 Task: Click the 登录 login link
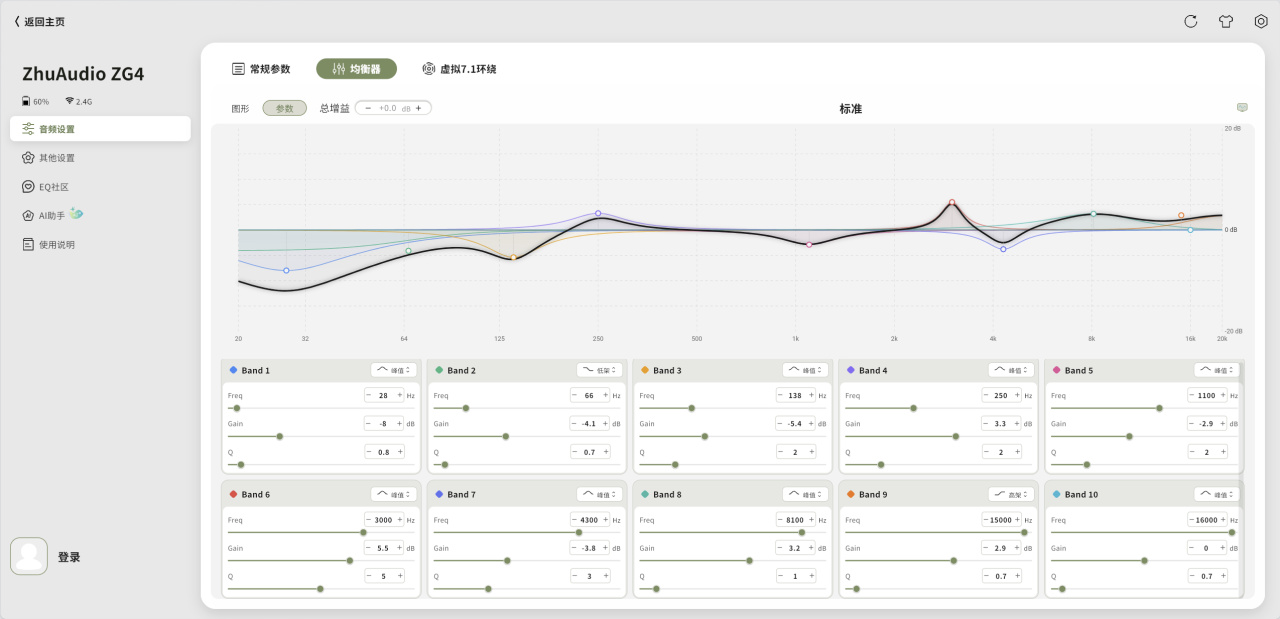coord(69,558)
